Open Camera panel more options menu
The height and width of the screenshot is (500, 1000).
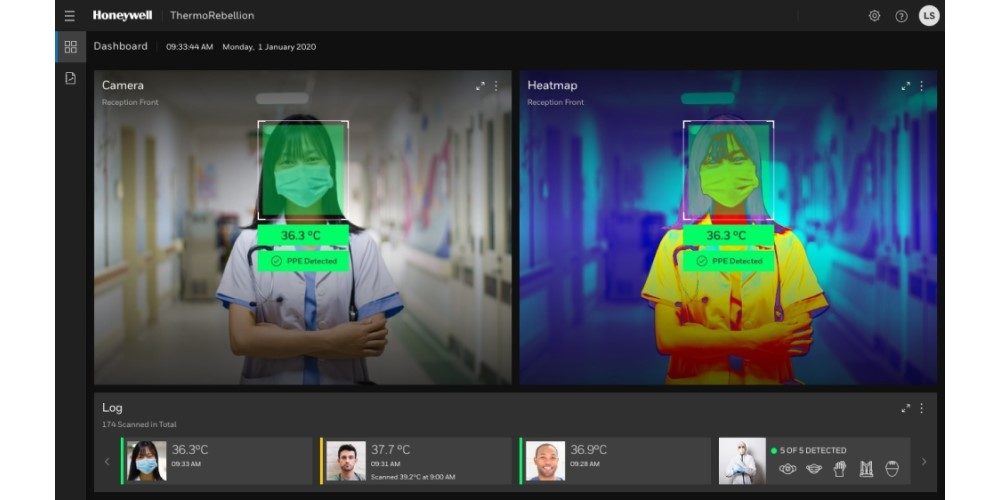[x=496, y=86]
